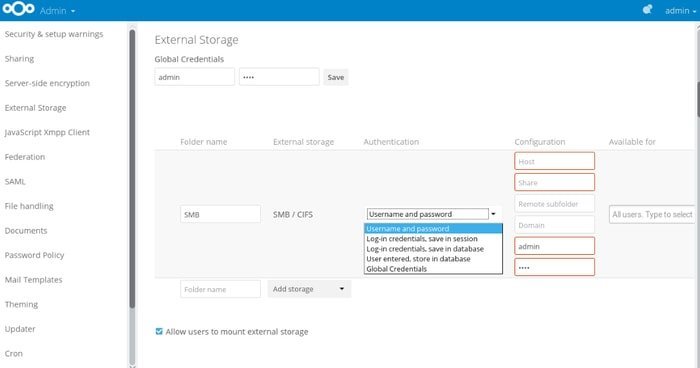Image resolution: width=700 pixels, height=368 pixels.
Task: Choose 'Global Credentials' authentication option
Action: (433, 269)
